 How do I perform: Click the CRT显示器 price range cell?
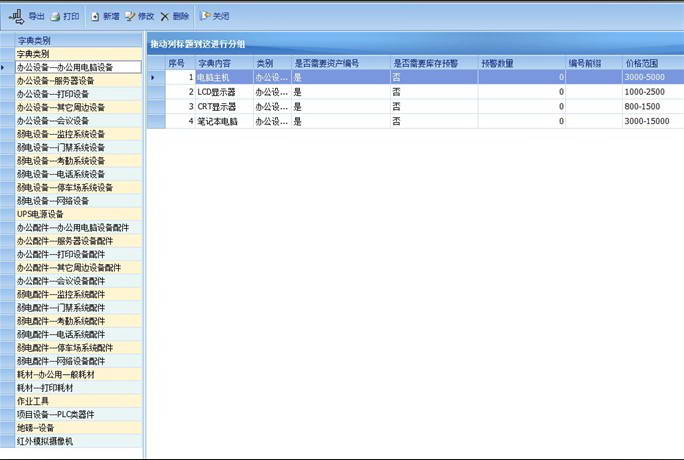click(645, 106)
